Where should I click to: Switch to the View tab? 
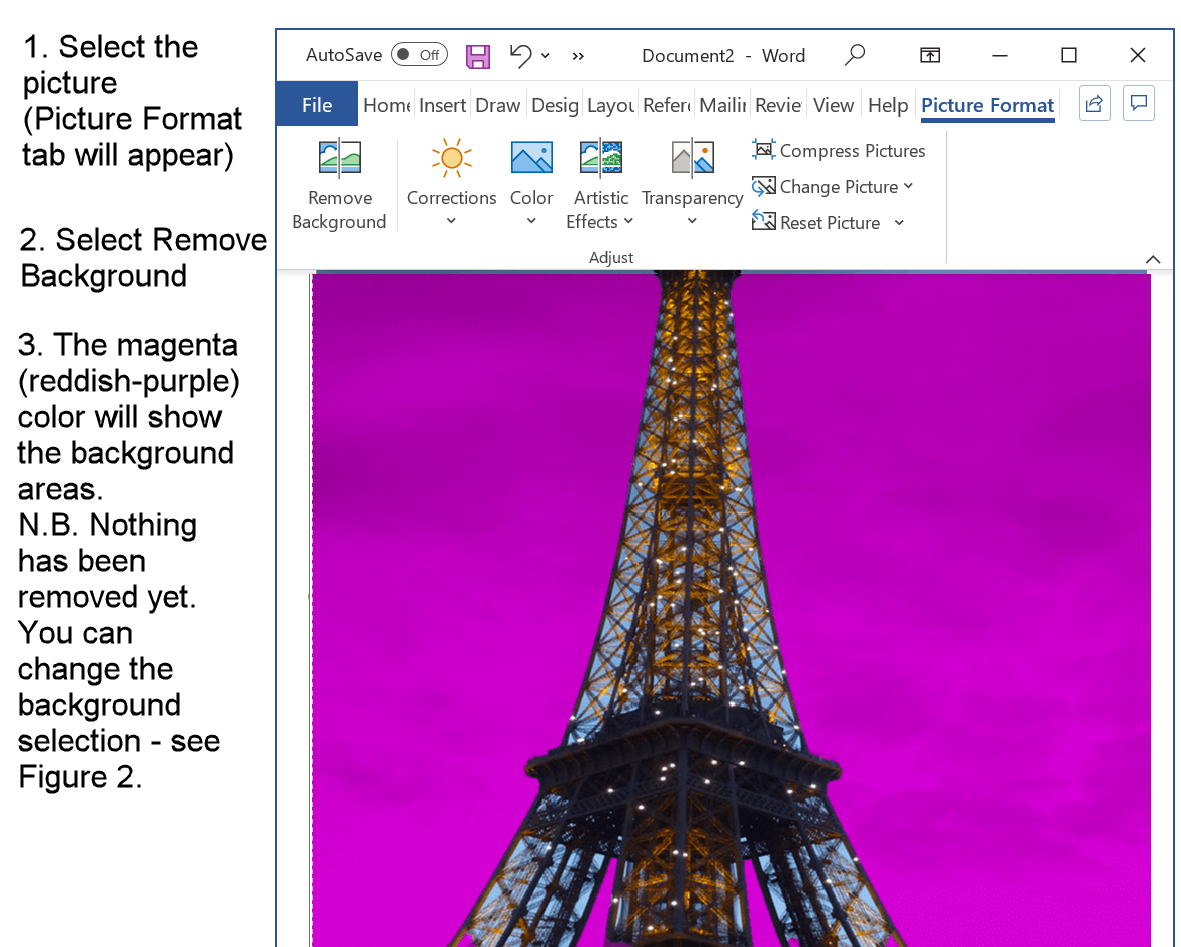(833, 105)
